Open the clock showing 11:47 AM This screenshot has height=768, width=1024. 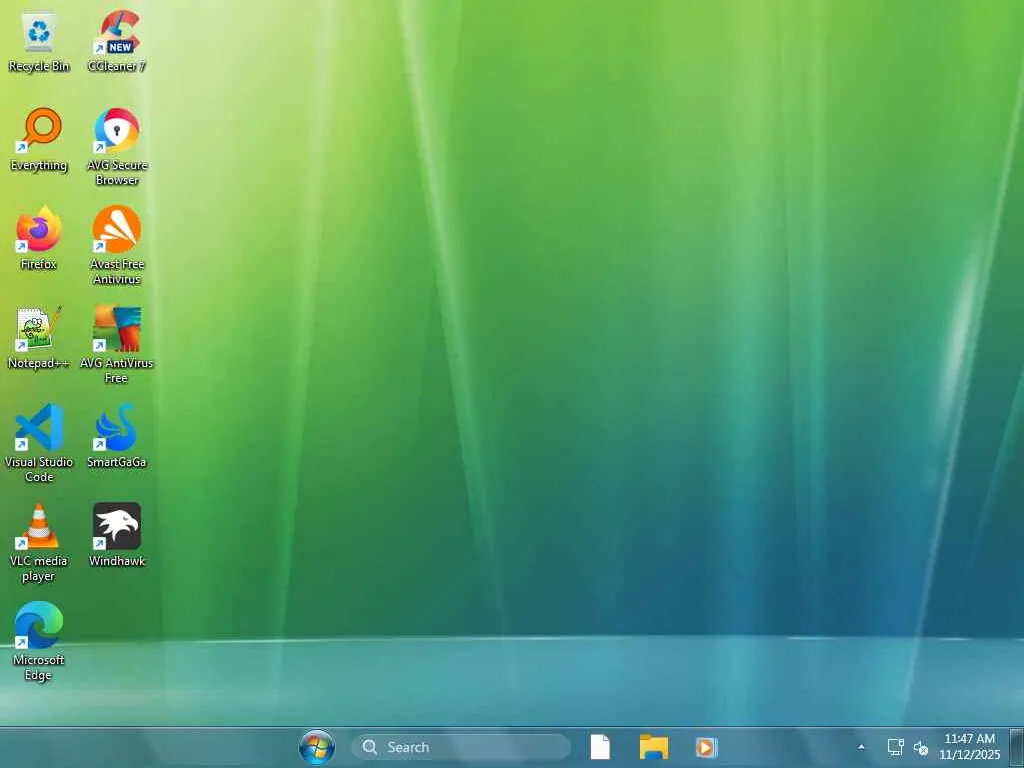[x=970, y=746]
